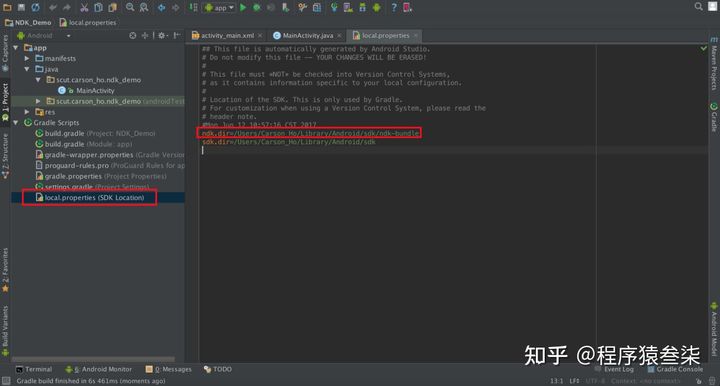Viewport: 720px width, 386px height.
Task: Open the Android project view dropdown
Action: tap(44, 35)
